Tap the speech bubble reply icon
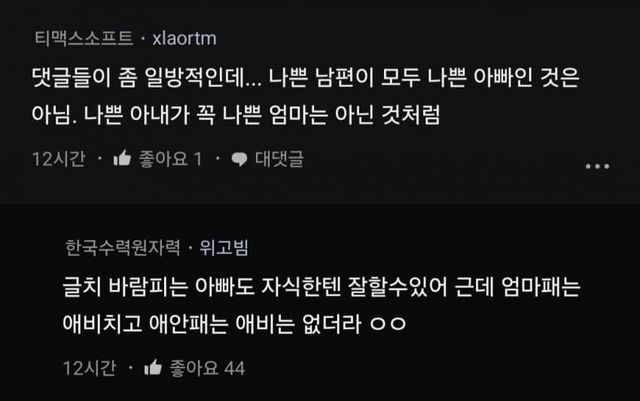The width and height of the screenshot is (640, 401). click(x=239, y=159)
